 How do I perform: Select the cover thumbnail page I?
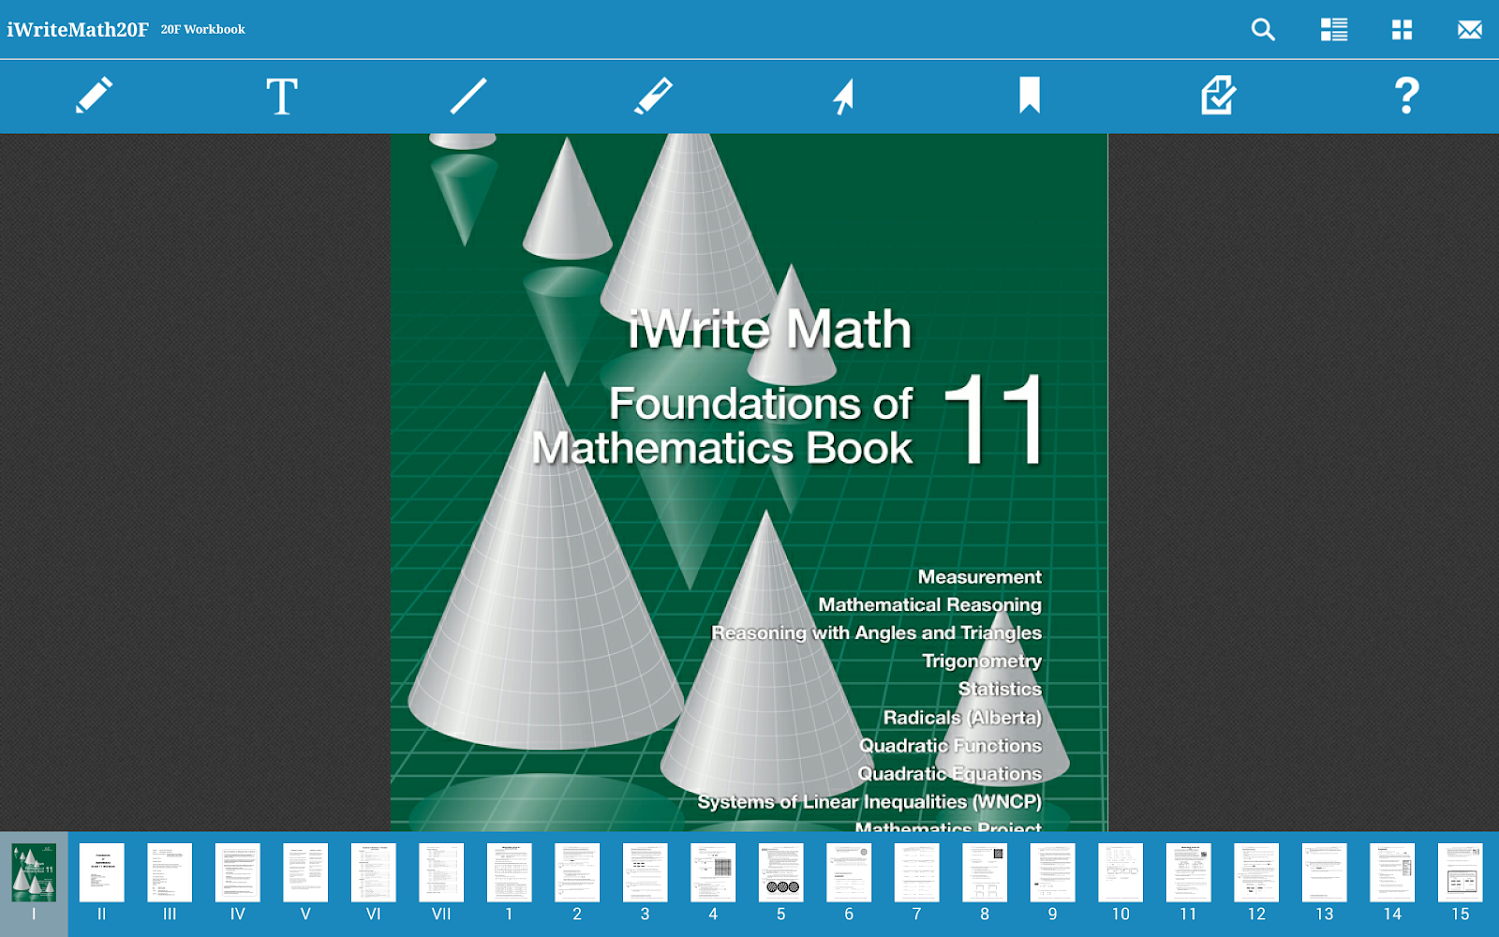(x=33, y=872)
